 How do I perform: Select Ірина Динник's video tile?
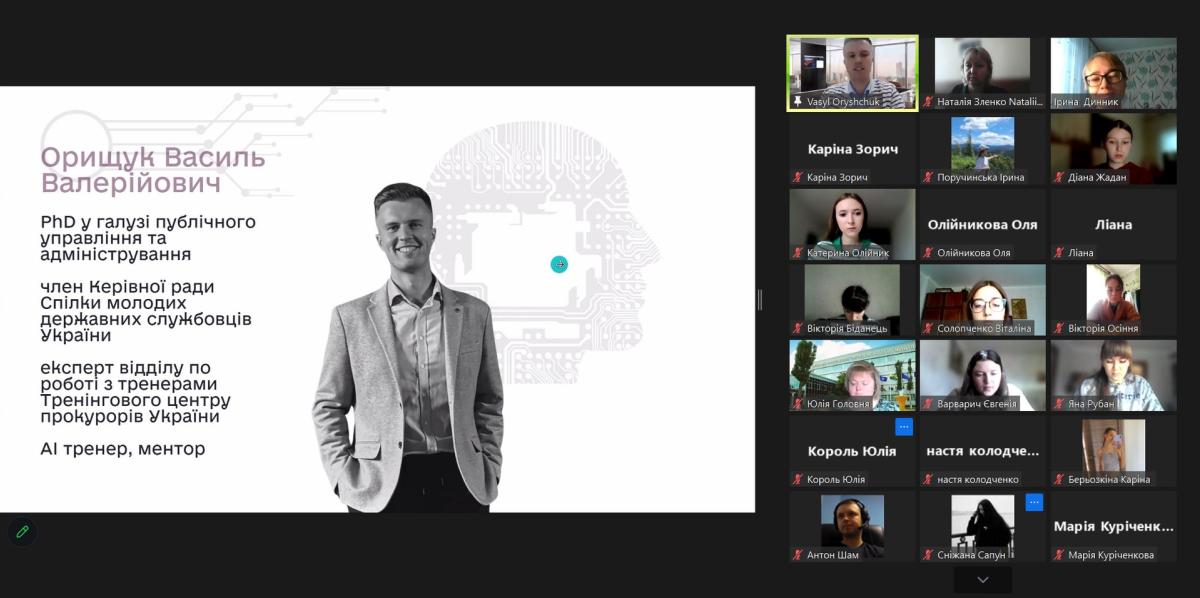tap(1113, 73)
